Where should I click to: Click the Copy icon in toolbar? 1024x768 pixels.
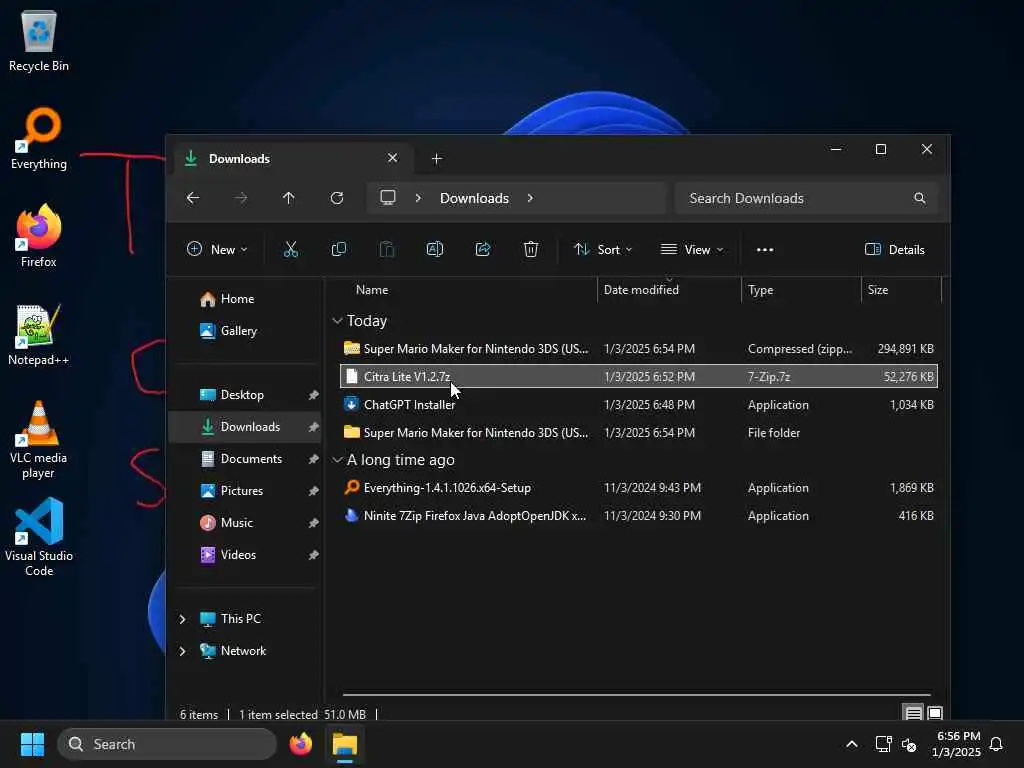[x=338, y=249]
